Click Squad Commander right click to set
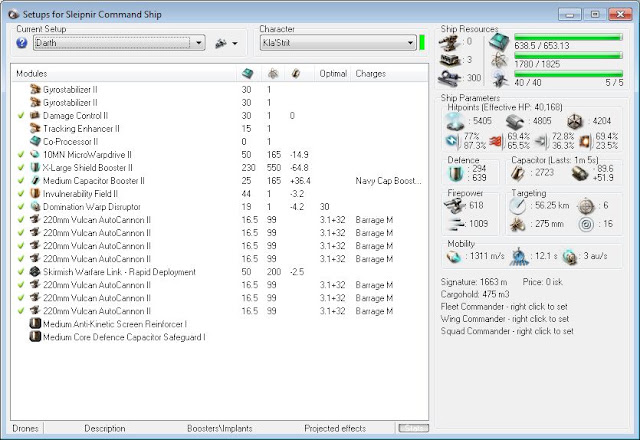 [x=507, y=331]
